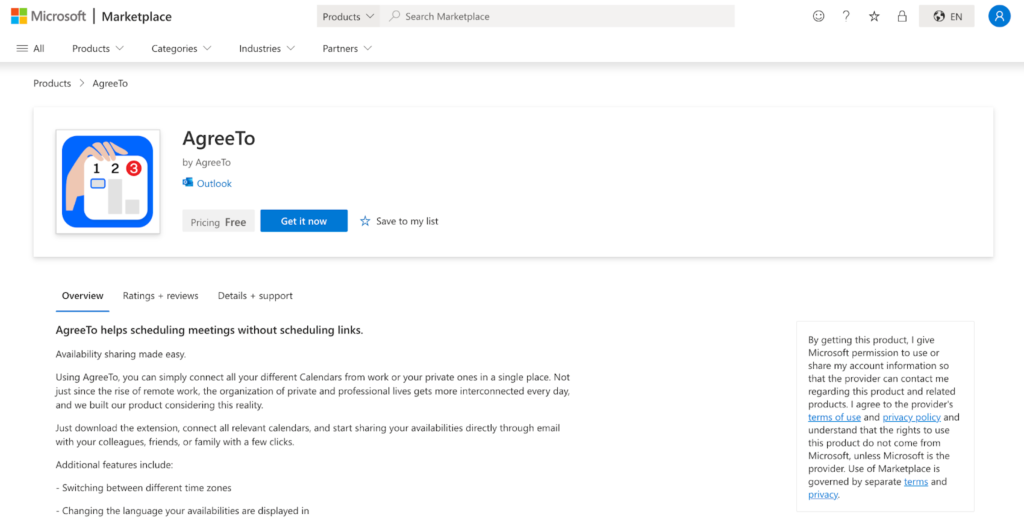The height and width of the screenshot is (523, 1024).
Task: Open the provider's privacy policy link
Action: (912, 417)
